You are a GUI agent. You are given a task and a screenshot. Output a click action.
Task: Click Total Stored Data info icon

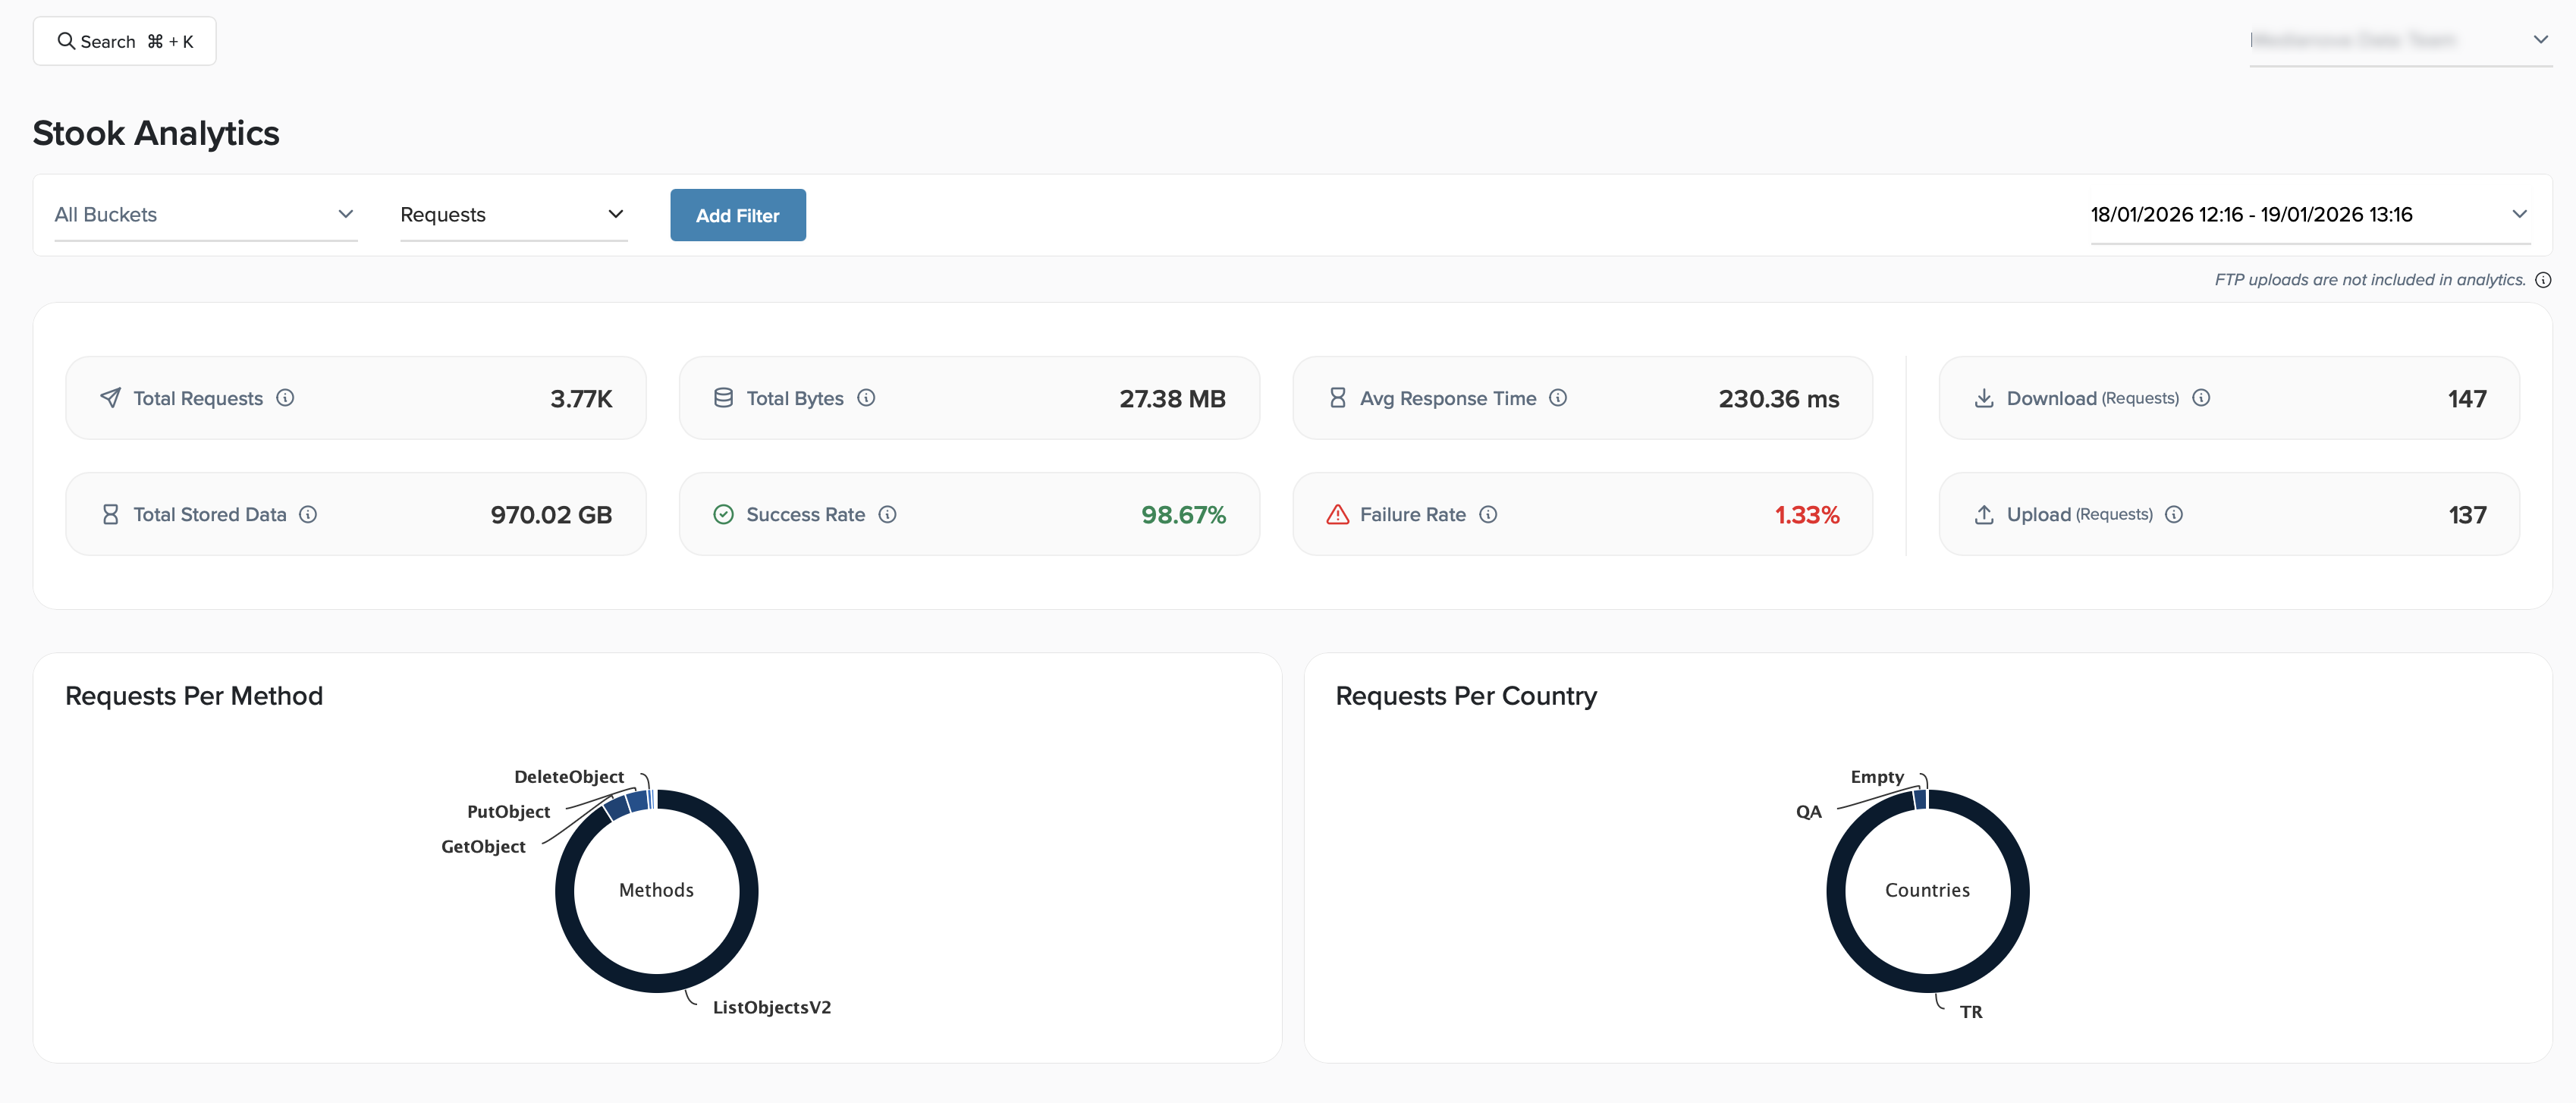tap(308, 514)
